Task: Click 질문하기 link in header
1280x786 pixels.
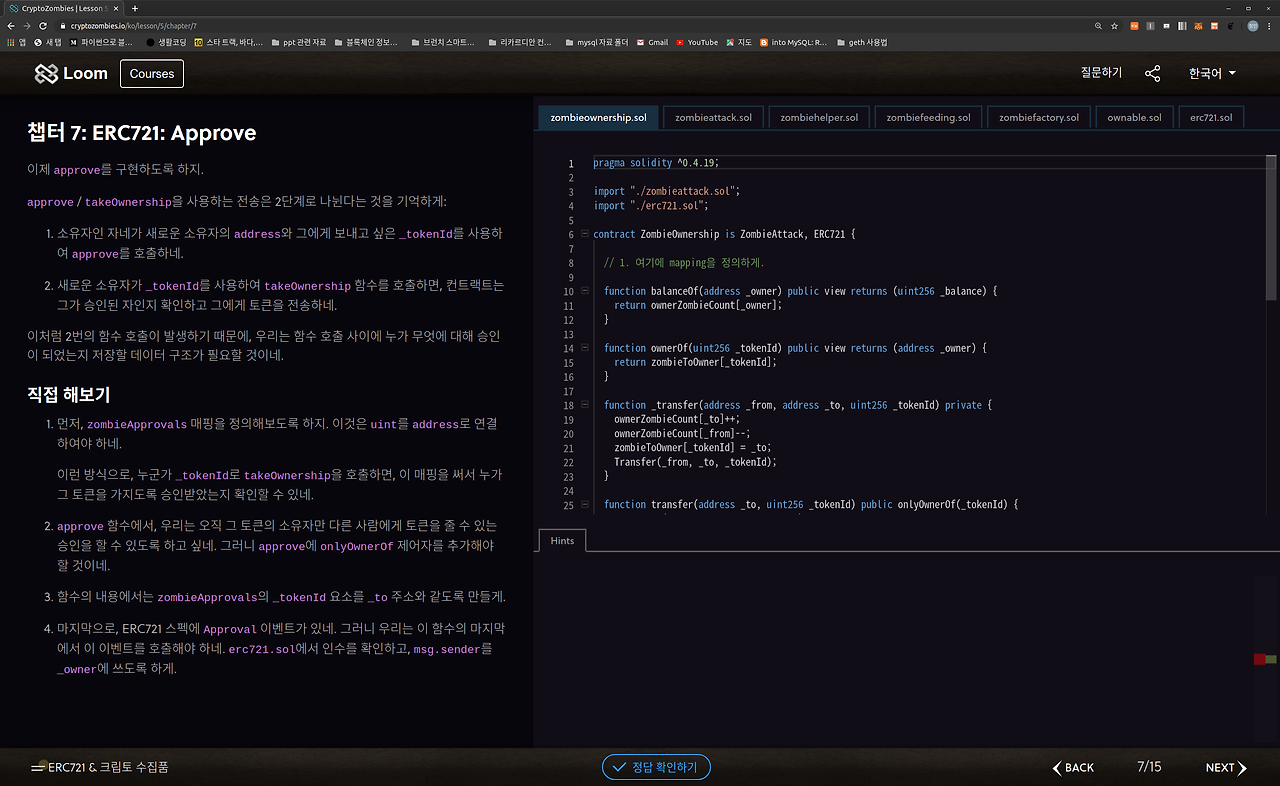Action: pos(1101,73)
